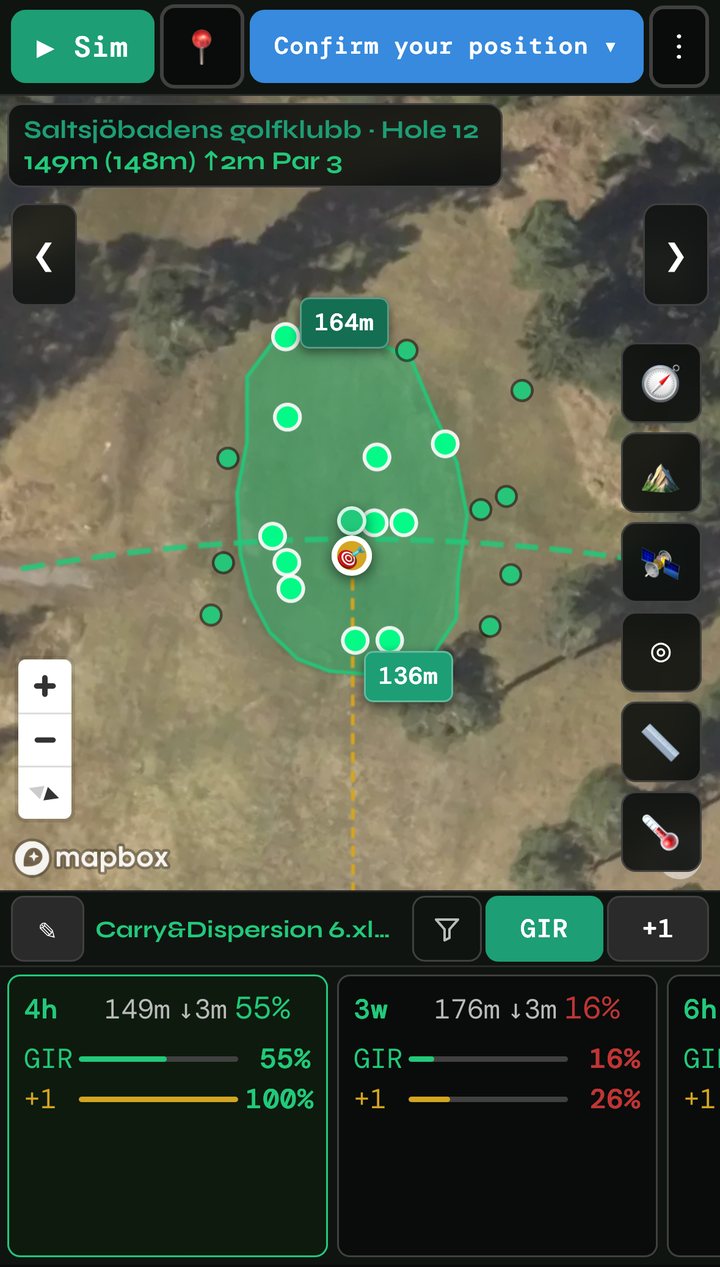The height and width of the screenshot is (1267, 720).
Task: Tap the 136m distance label
Action: (x=408, y=677)
